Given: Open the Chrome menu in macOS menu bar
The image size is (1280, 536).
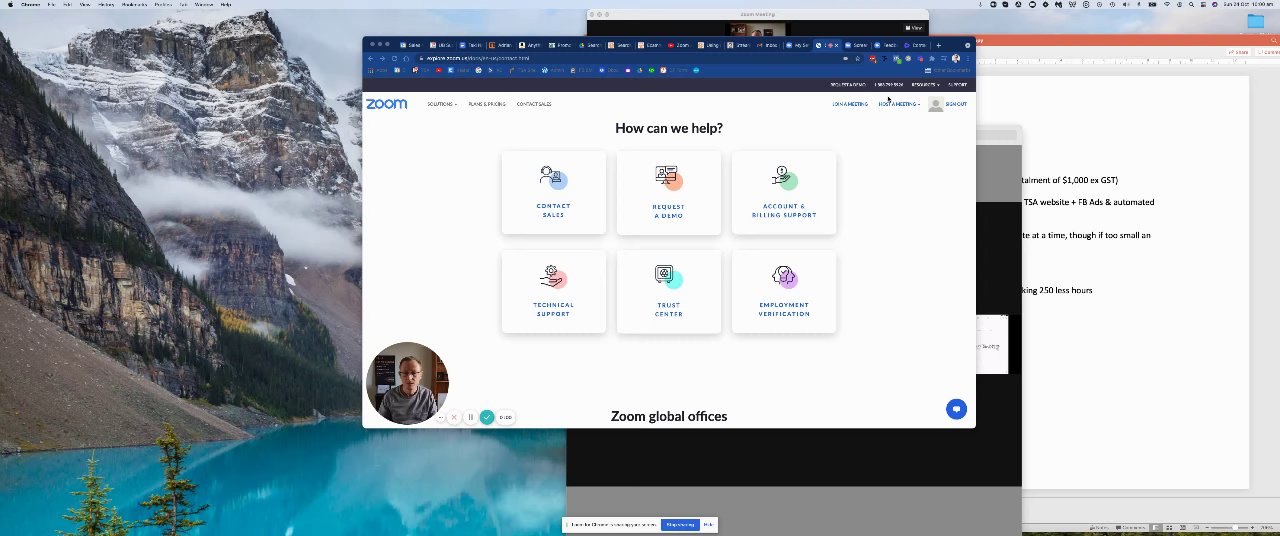Looking at the screenshot, I should point(30,4).
